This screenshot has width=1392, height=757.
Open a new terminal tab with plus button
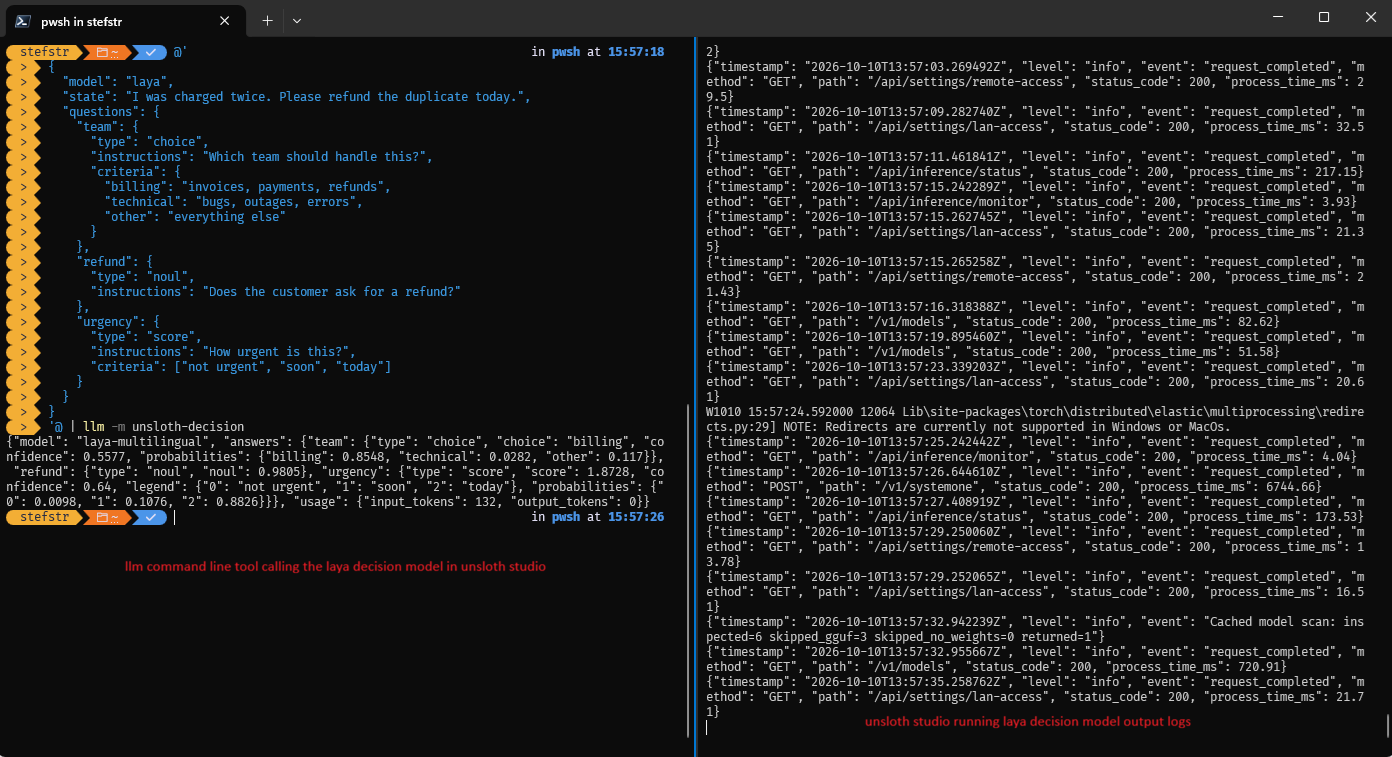[267, 20]
